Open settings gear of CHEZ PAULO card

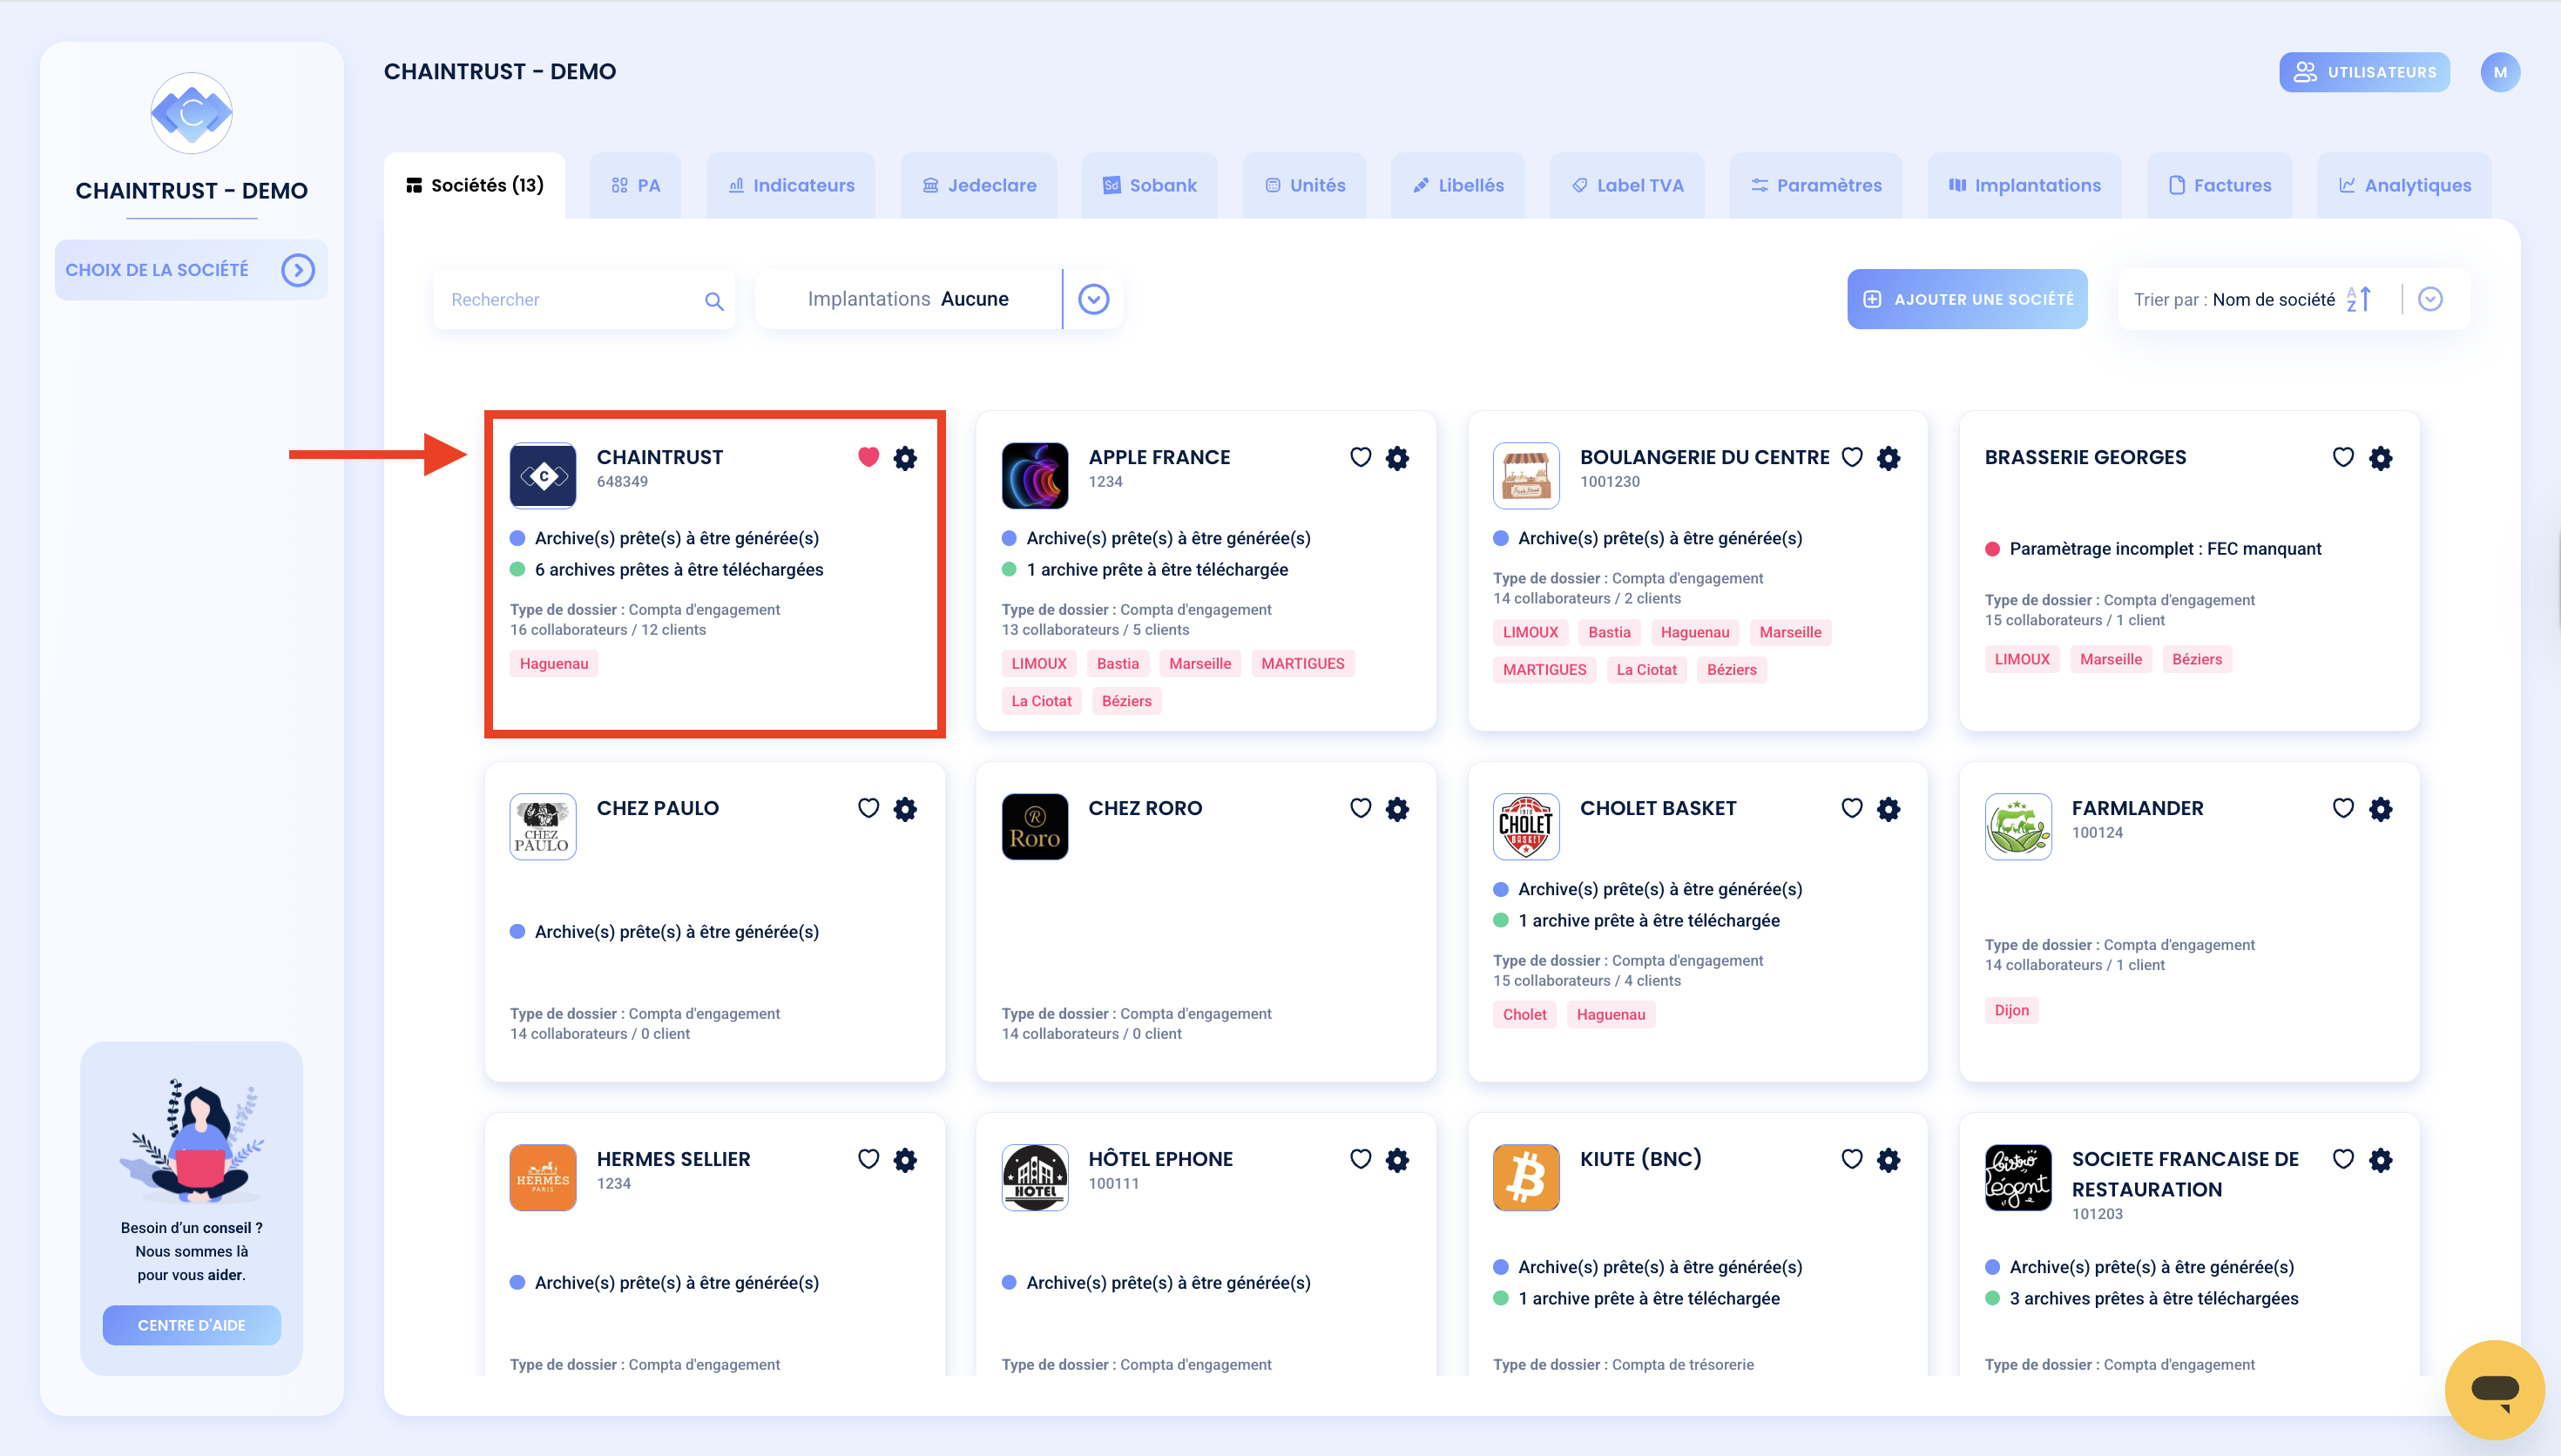point(905,809)
